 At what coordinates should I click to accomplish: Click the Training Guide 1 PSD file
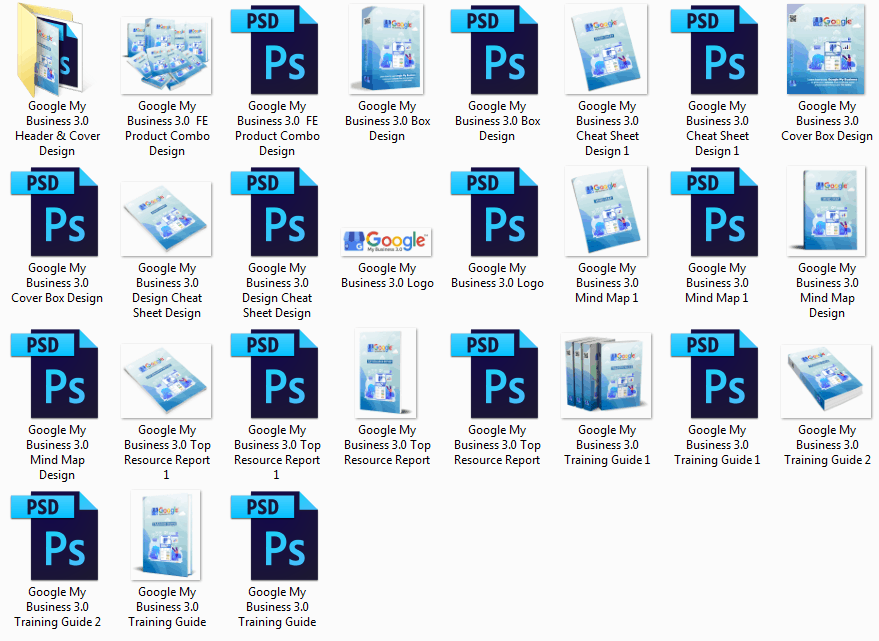coord(717,374)
